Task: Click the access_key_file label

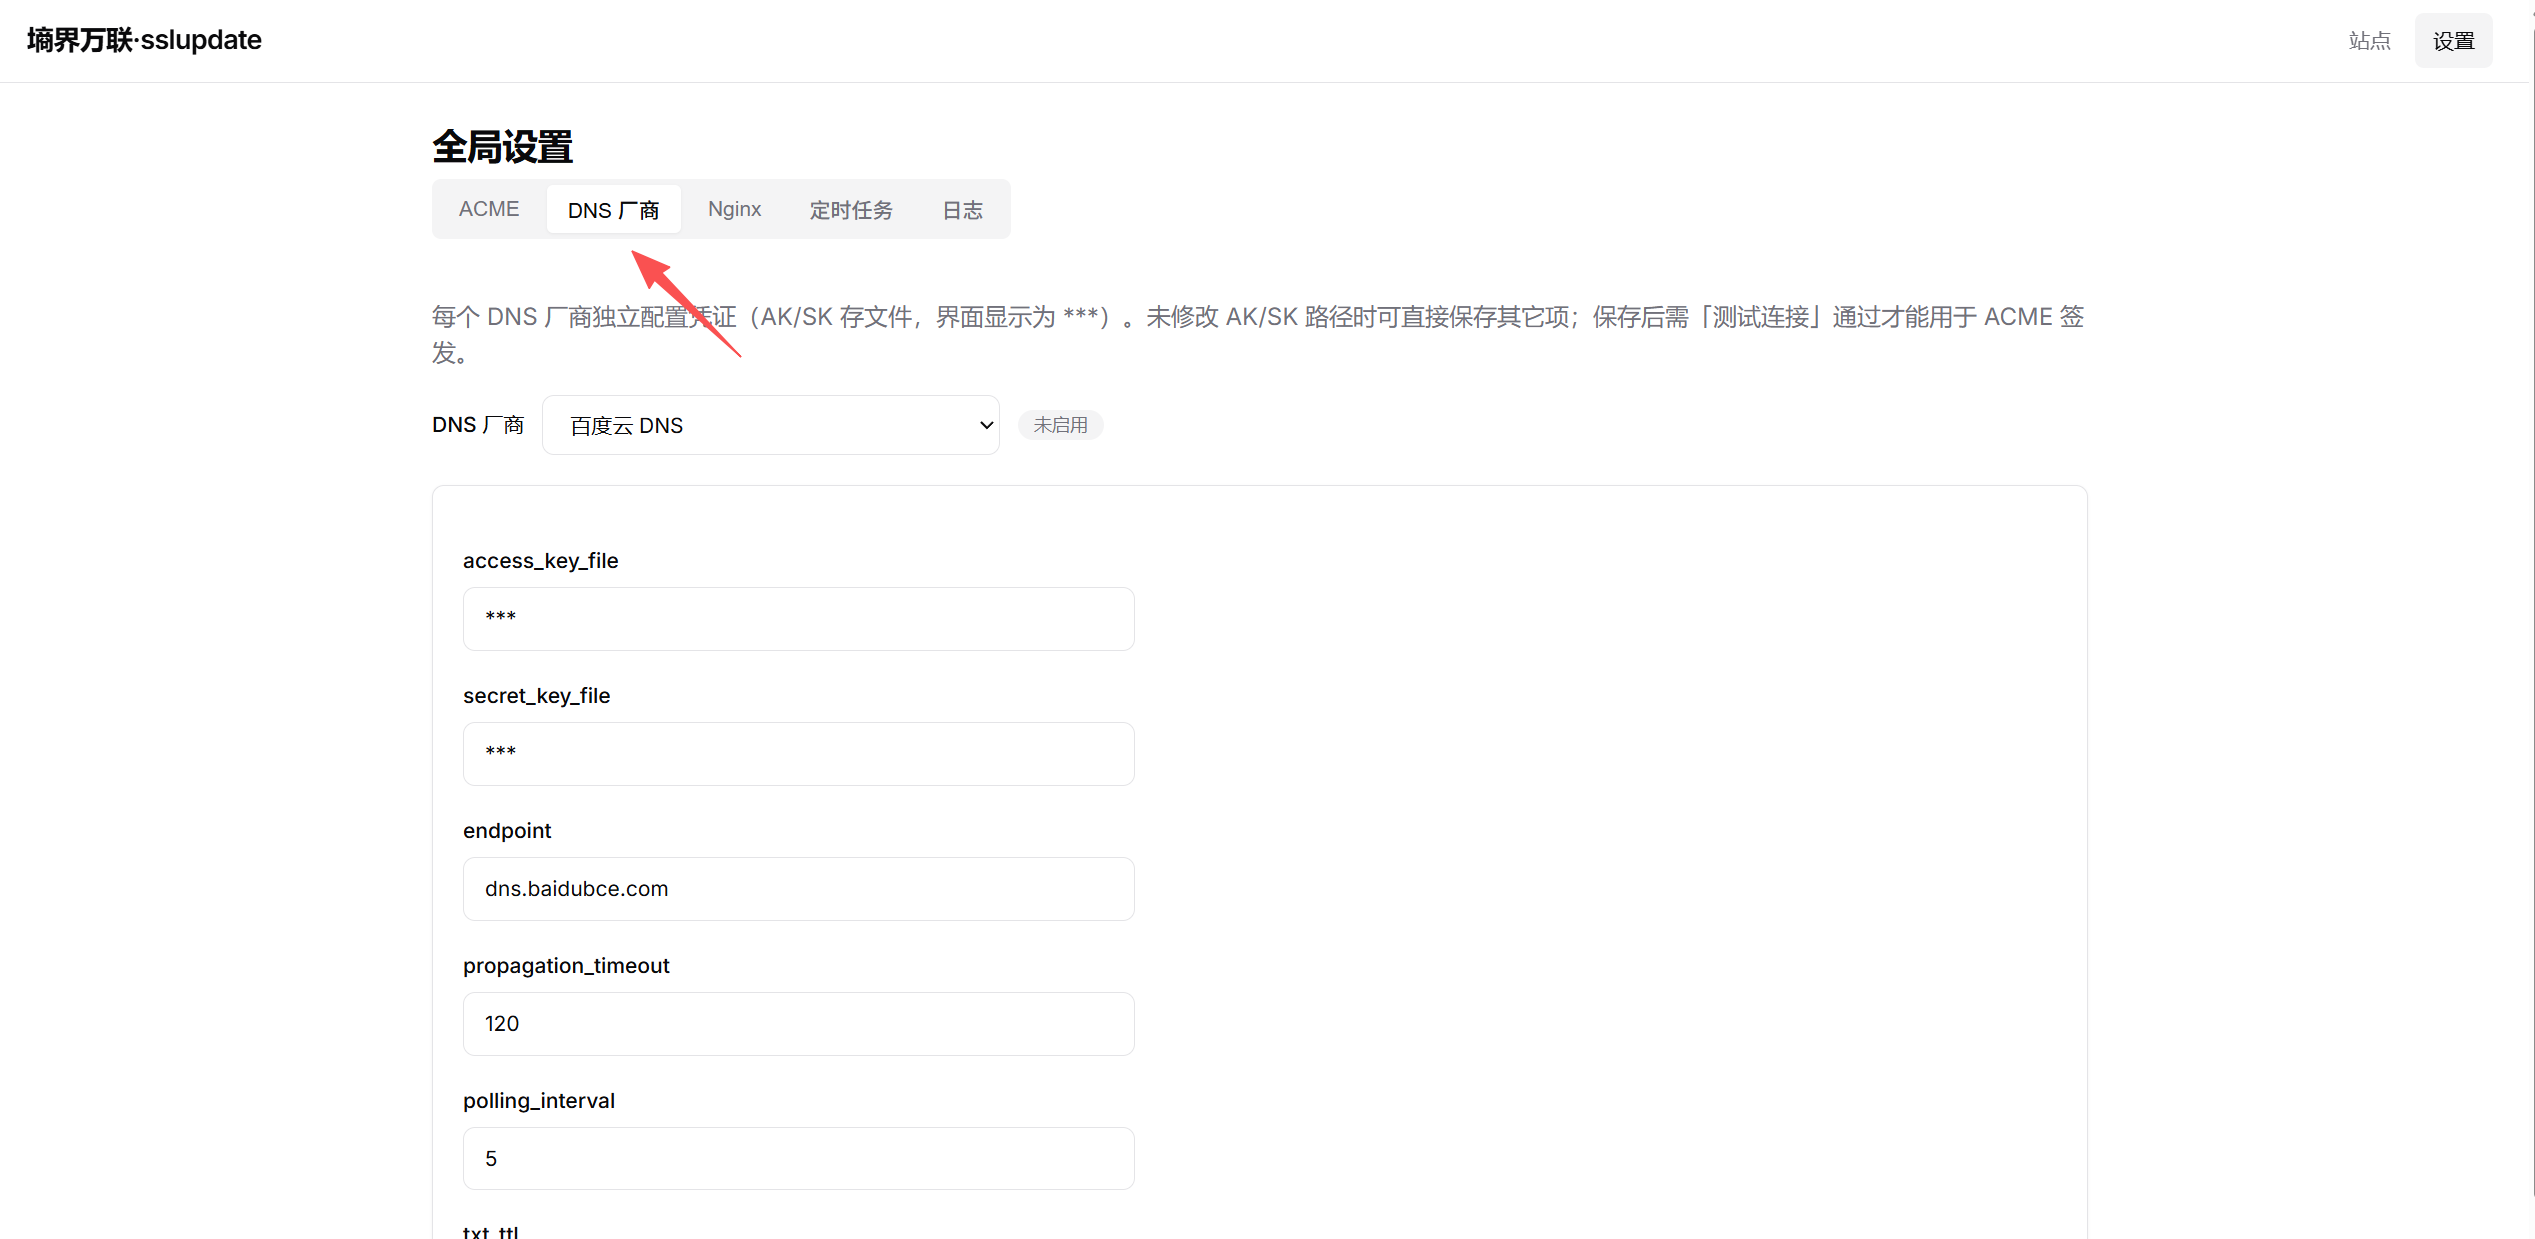Action: coord(541,561)
